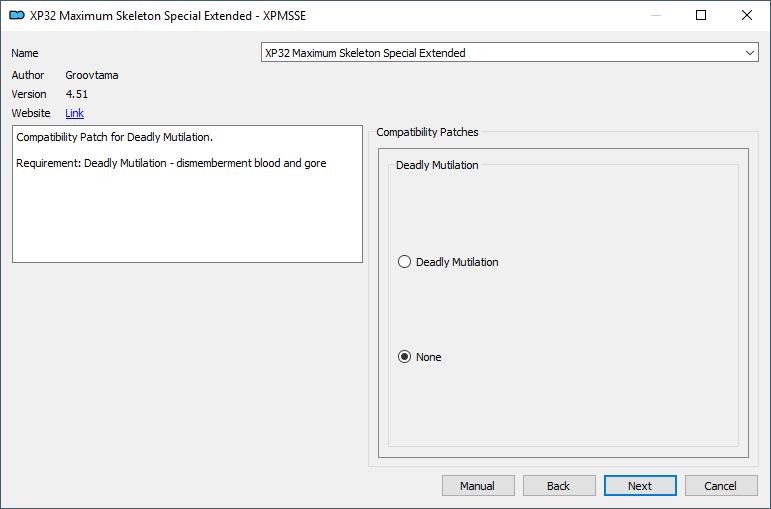Click 'Compatibility Patch for Deadly Mutilation.' text
771x509 pixels.
115,137
